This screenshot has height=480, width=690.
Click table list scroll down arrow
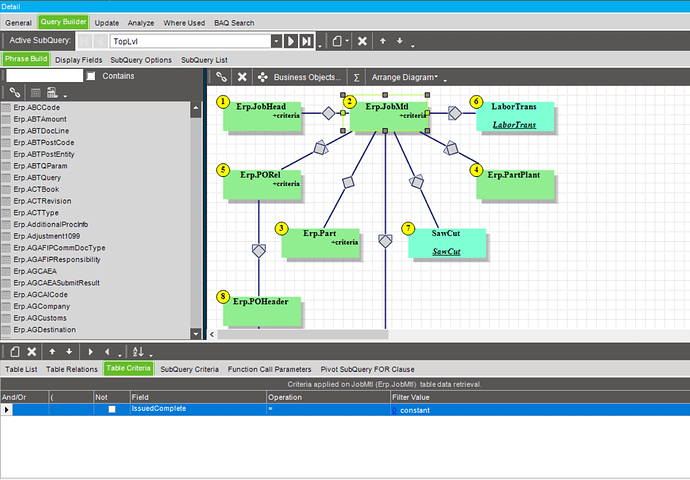196,333
